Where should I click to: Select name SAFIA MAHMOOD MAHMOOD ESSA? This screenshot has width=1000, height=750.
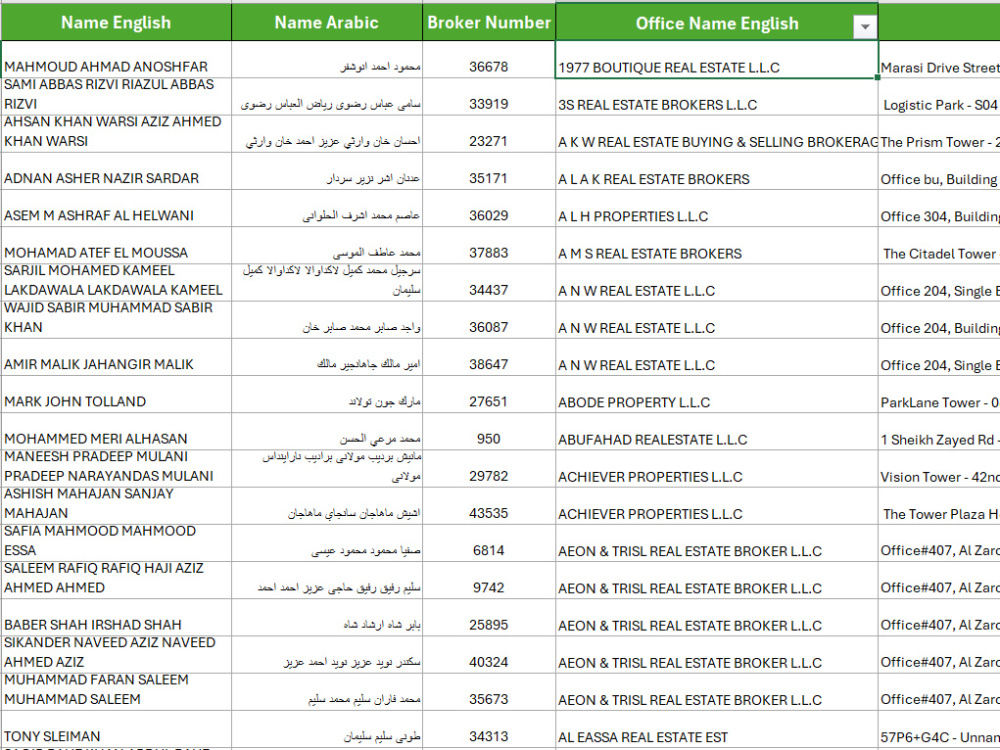116,543
